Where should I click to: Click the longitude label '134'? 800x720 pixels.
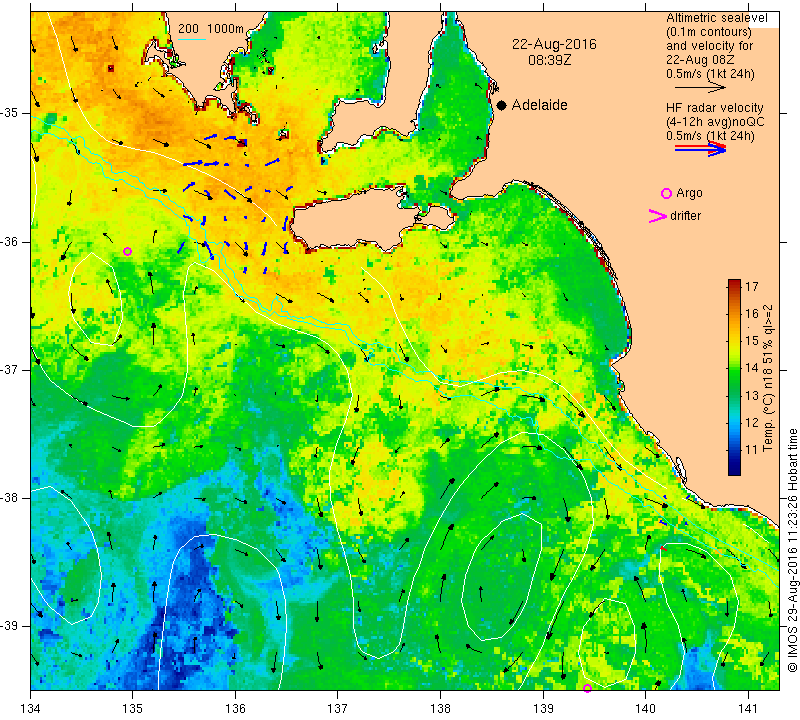click(x=31, y=709)
